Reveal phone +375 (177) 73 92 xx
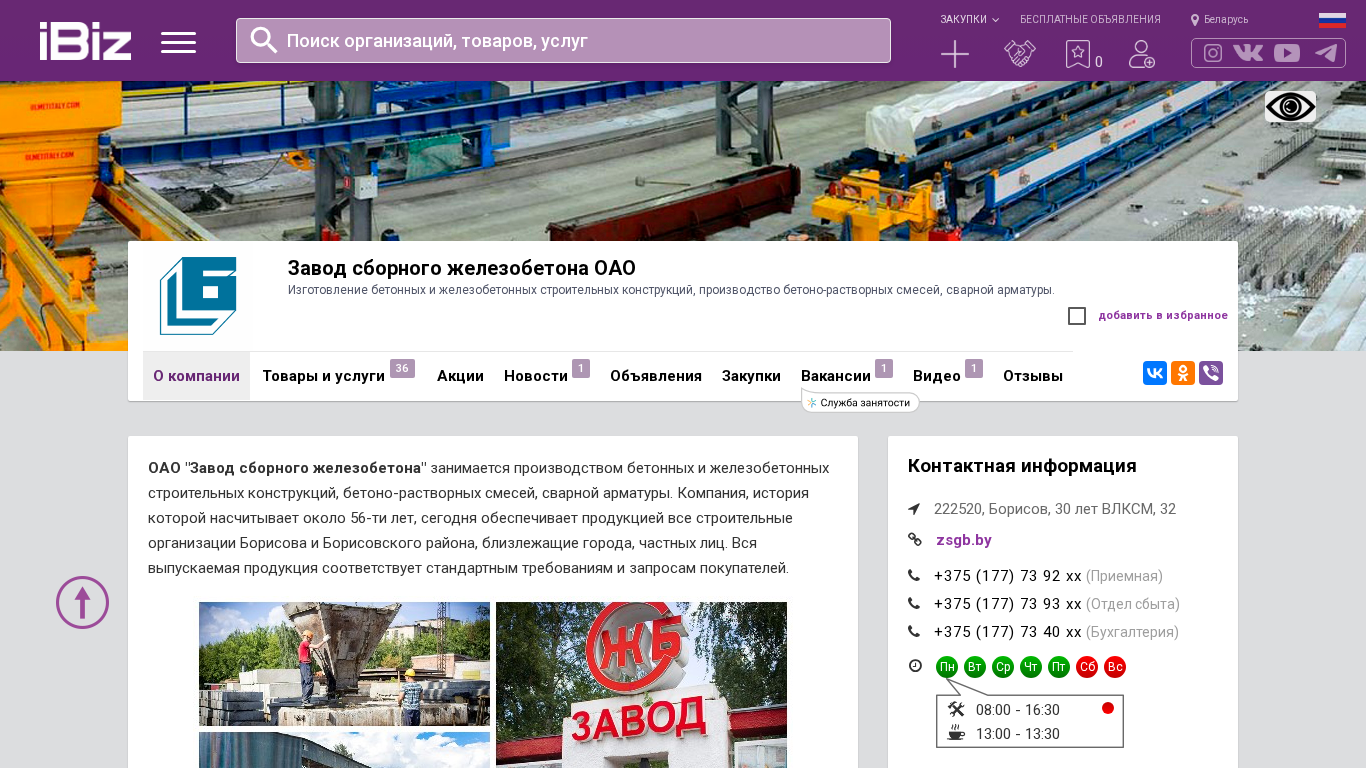Viewport: 1366px width, 768px height. coord(1008,576)
